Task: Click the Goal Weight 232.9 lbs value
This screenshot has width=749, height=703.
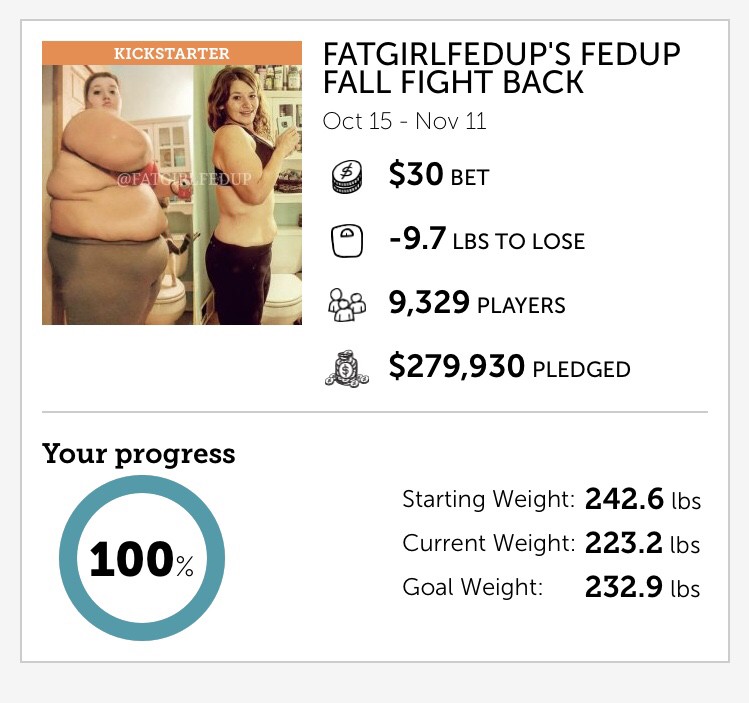Action: pyautogui.click(x=642, y=587)
